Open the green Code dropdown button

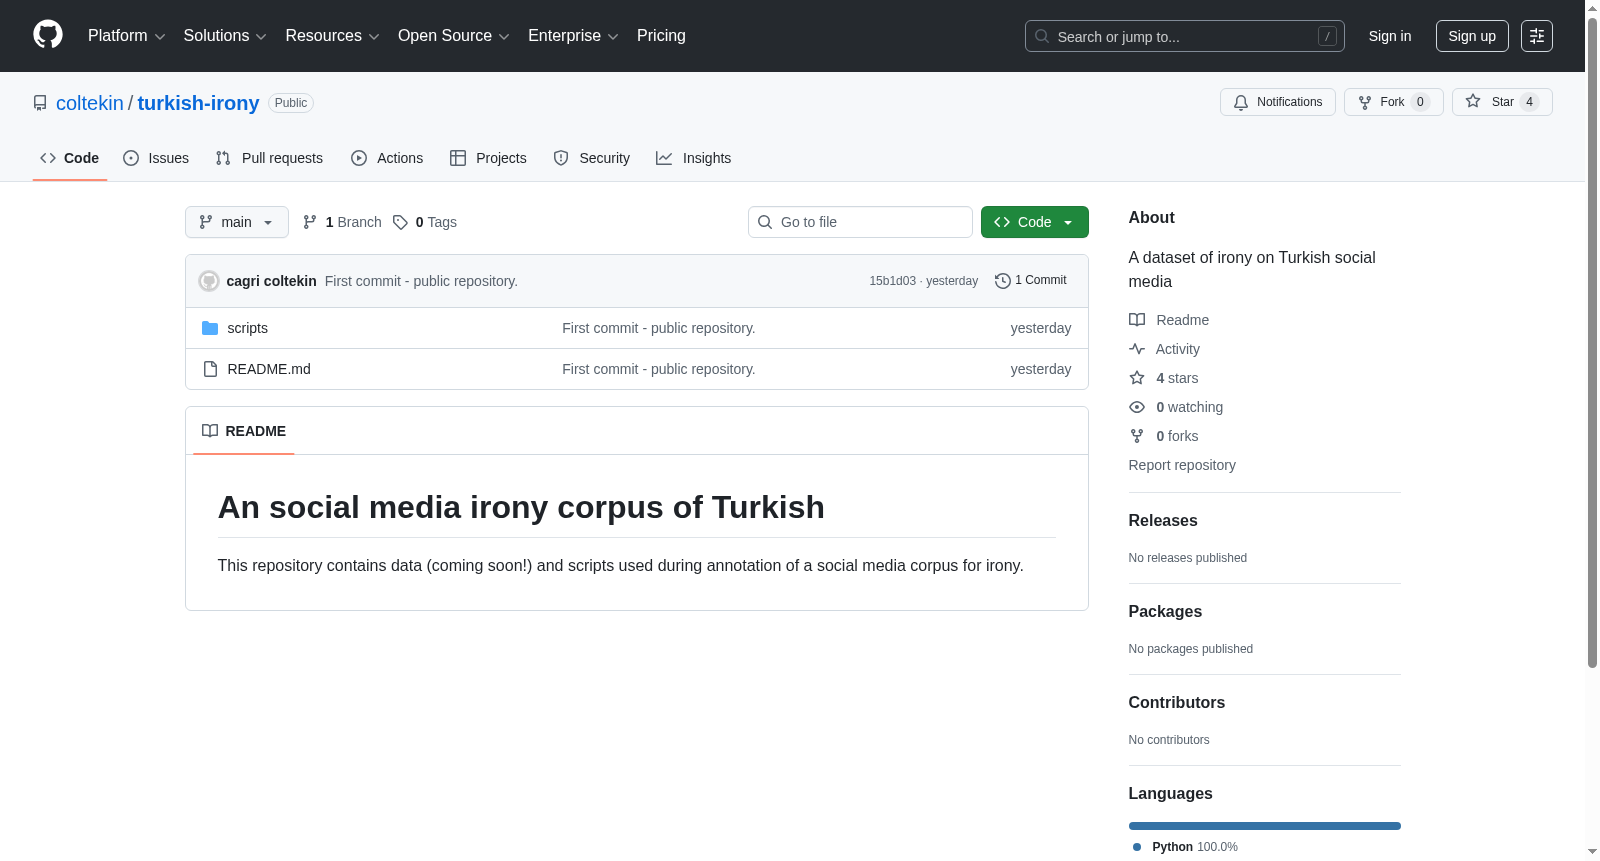pos(1035,222)
